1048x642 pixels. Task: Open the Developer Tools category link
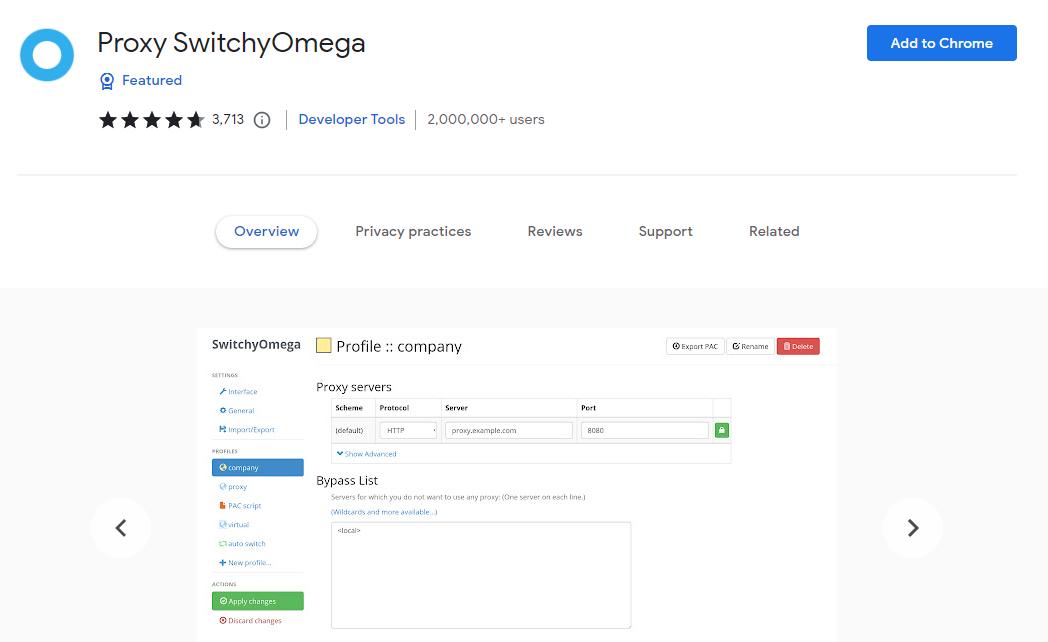click(352, 120)
